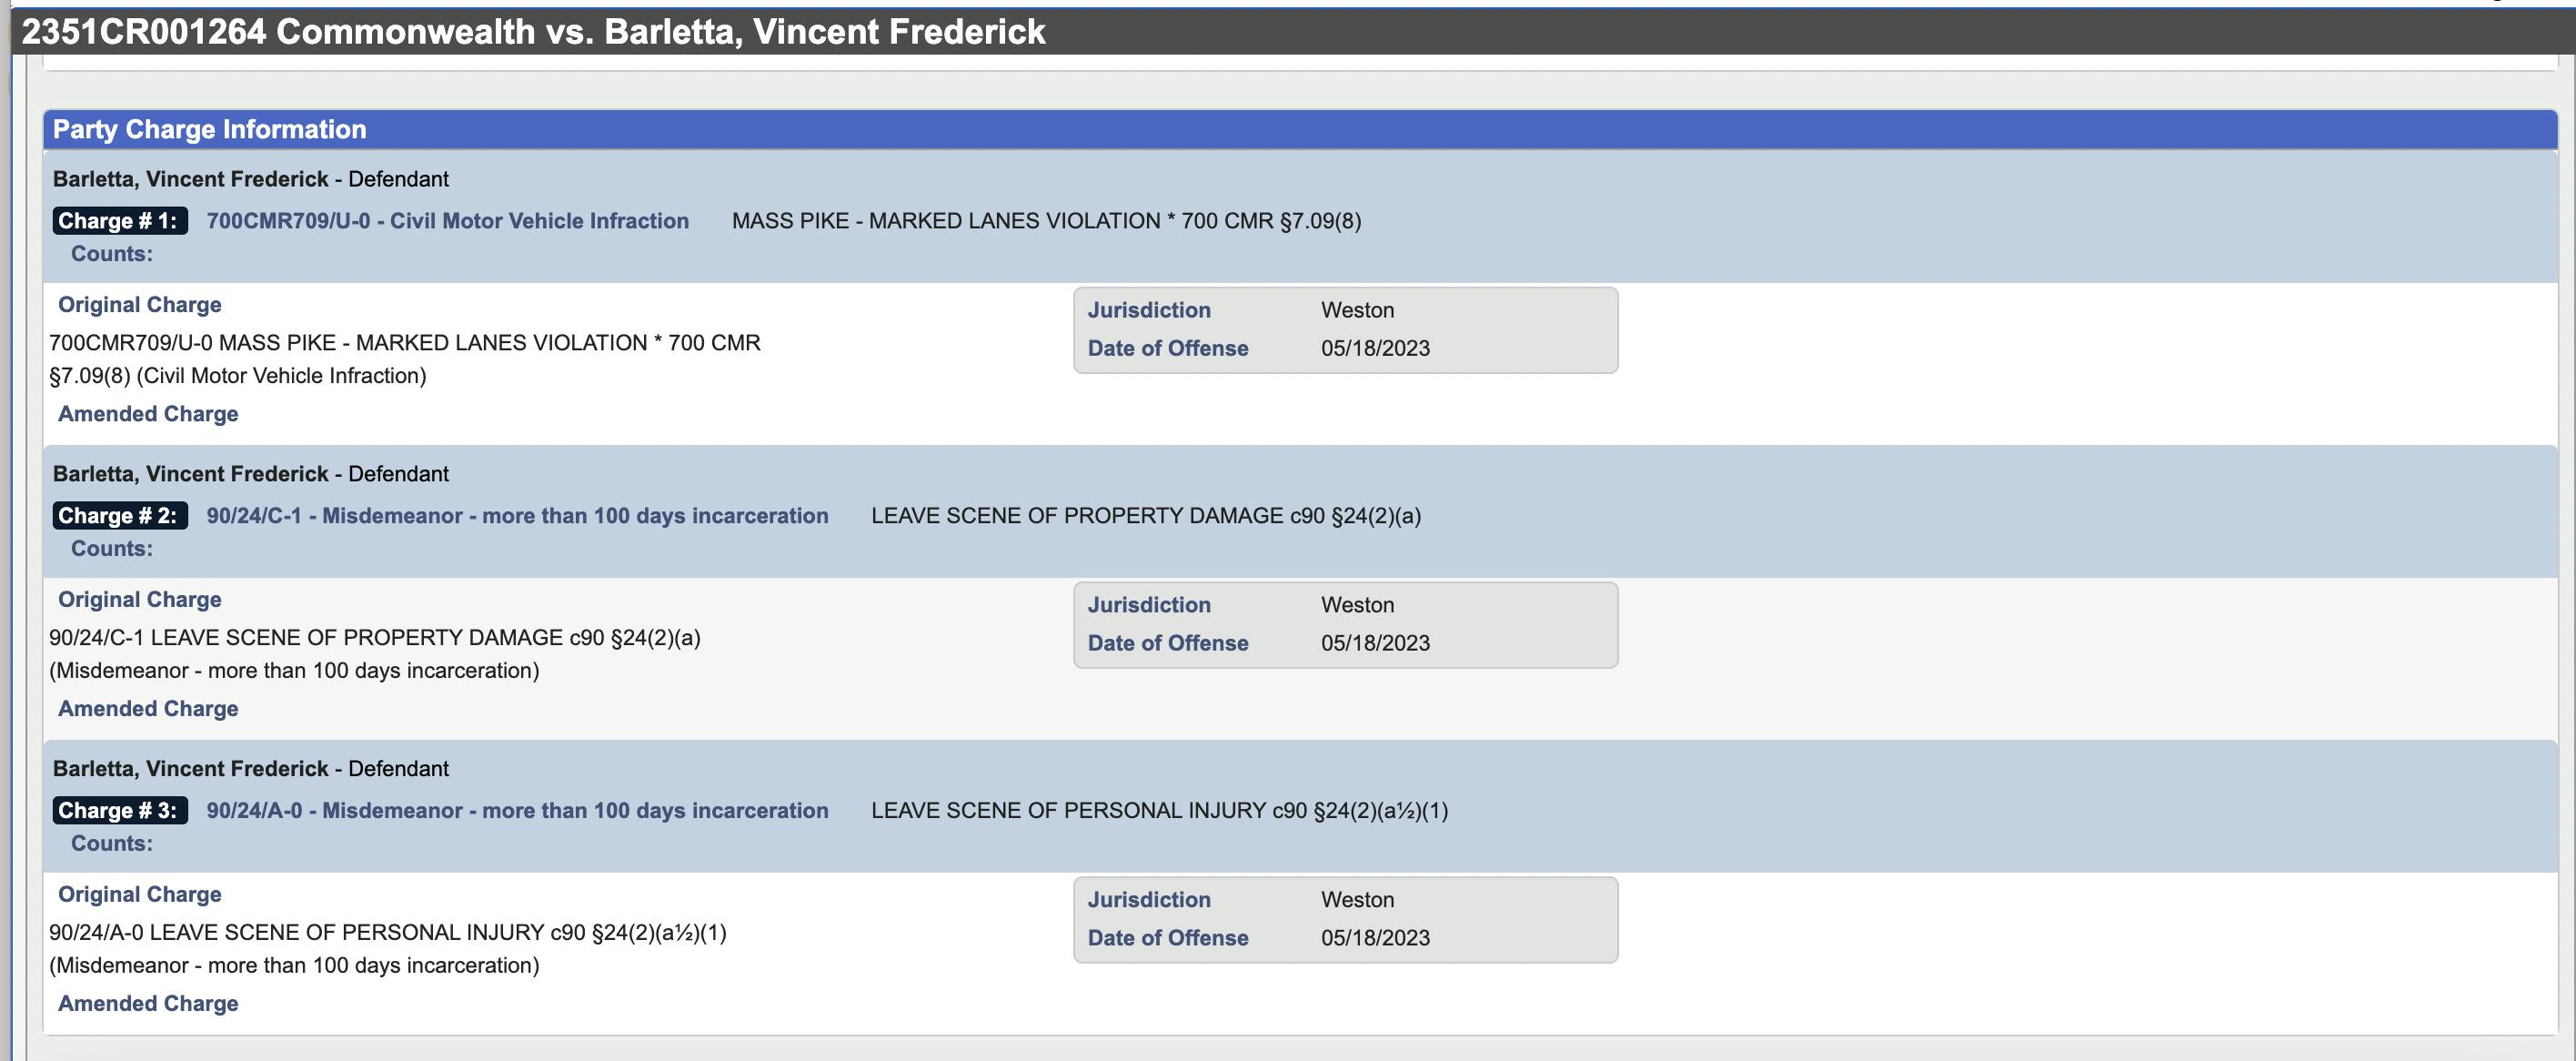Select the case title 2351CR001264 heading
This screenshot has height=1061, width=2576.
[x=533, y=32]
